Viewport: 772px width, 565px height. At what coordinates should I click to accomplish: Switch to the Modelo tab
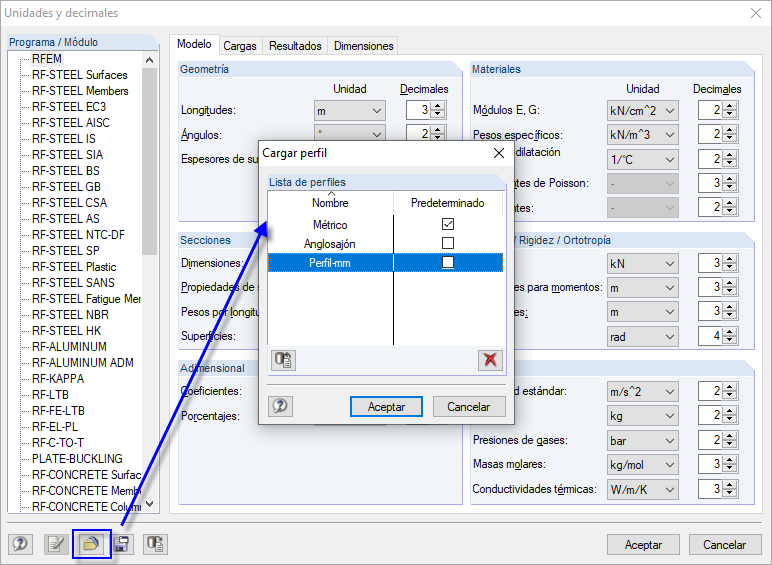pyautogui.click(x=194, y=44)
